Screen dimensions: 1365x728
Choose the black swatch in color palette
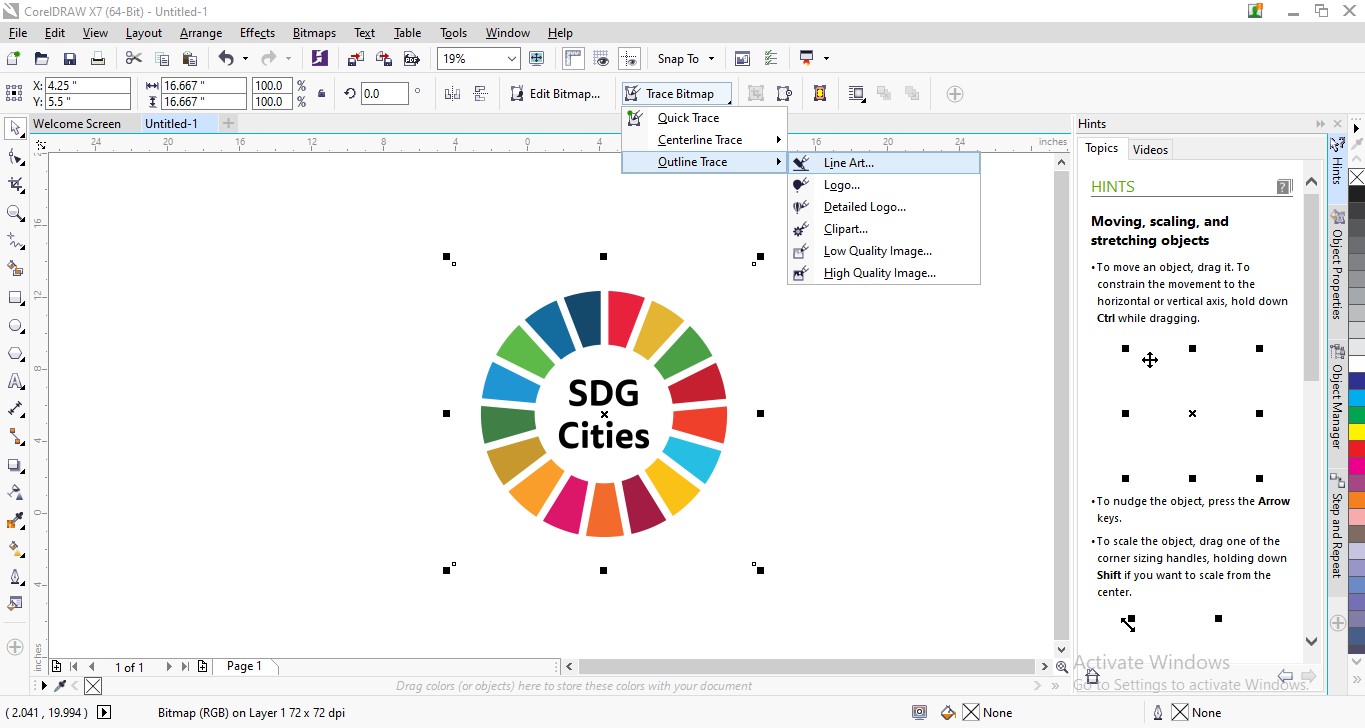(x=1356, y=194)
